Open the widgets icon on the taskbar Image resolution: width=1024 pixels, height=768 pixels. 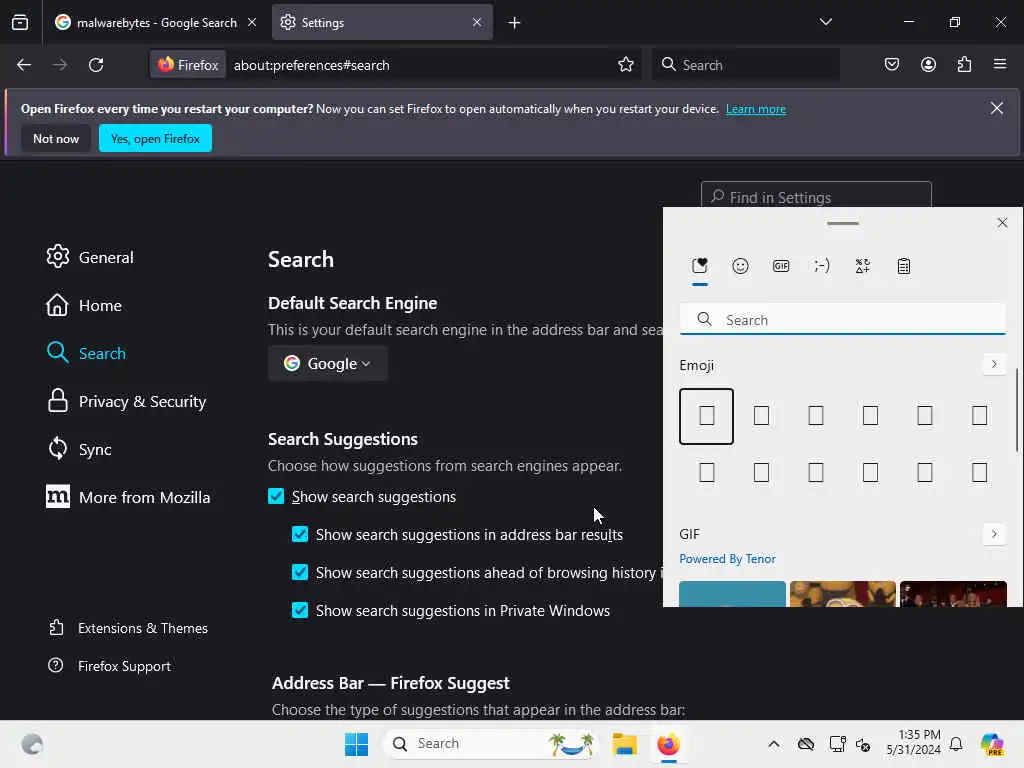click(x=32, y=744)
